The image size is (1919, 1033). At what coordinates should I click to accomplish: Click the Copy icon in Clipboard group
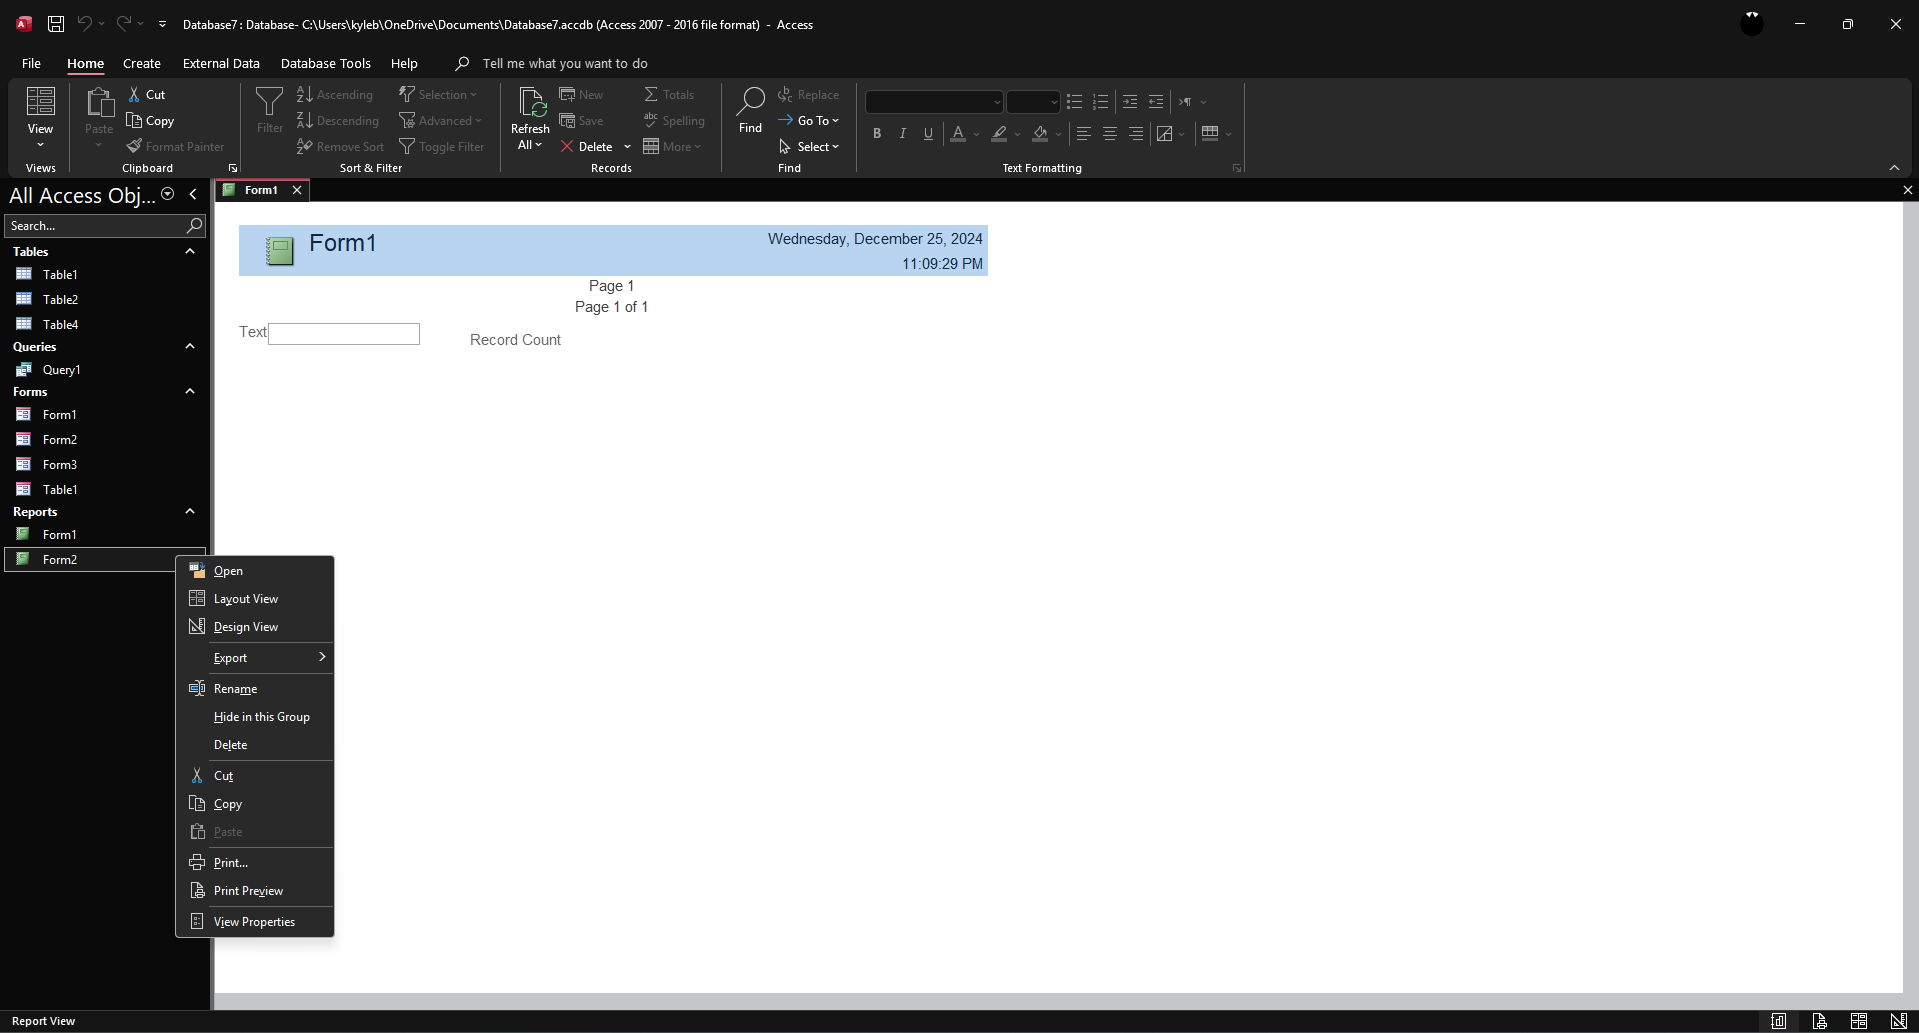135,121
